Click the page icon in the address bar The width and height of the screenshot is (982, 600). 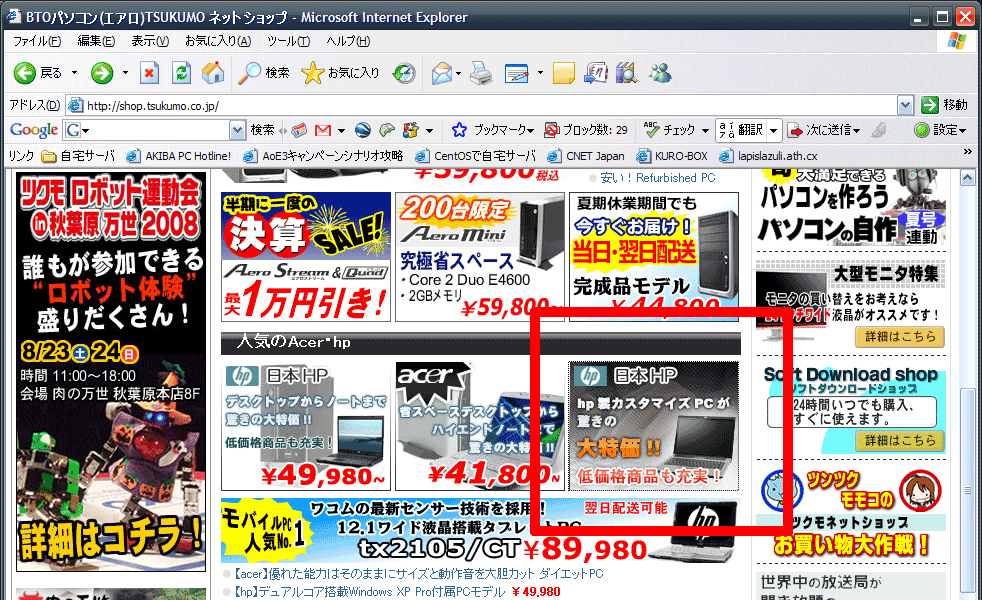point(75,105)
